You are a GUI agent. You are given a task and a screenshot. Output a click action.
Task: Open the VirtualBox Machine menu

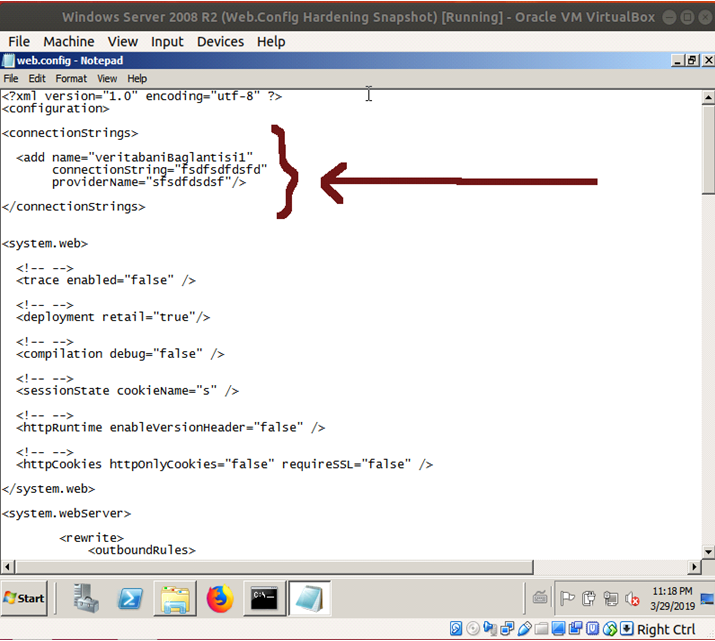(x=69, y=41)
